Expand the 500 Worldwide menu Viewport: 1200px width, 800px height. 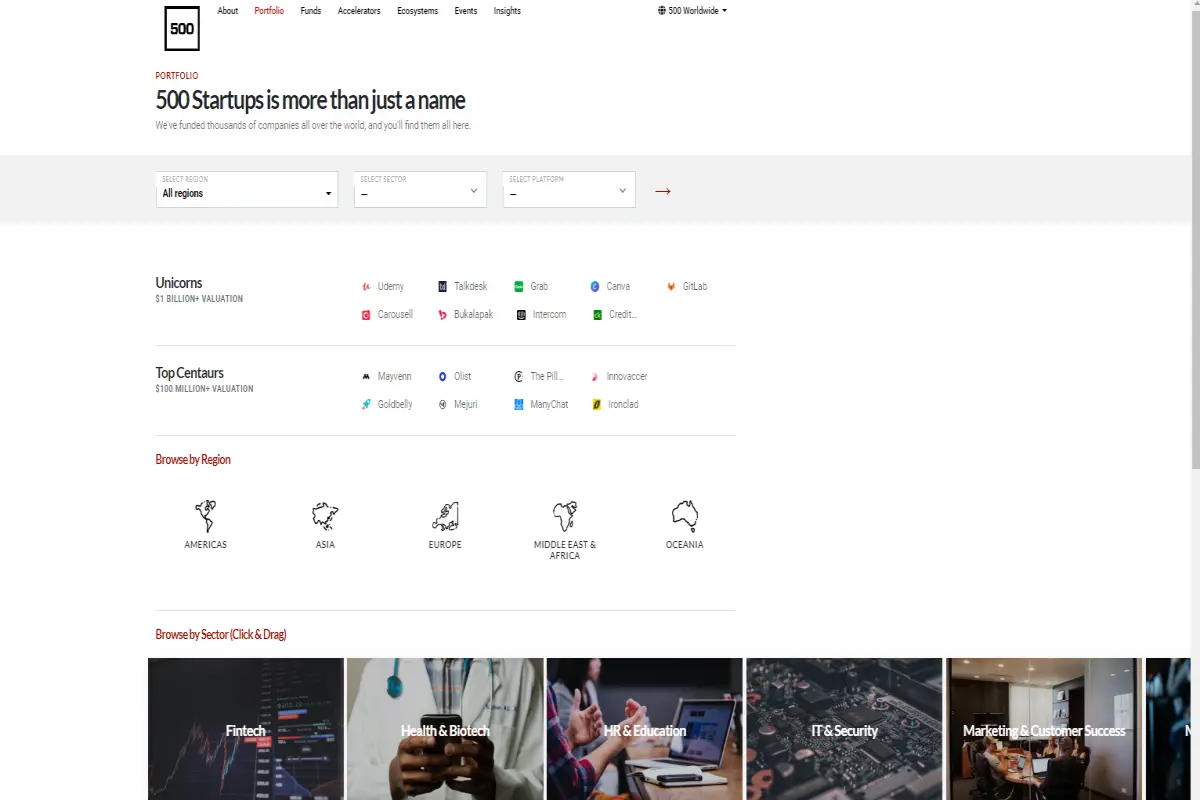pyautogui.click(x=693, y=11)
